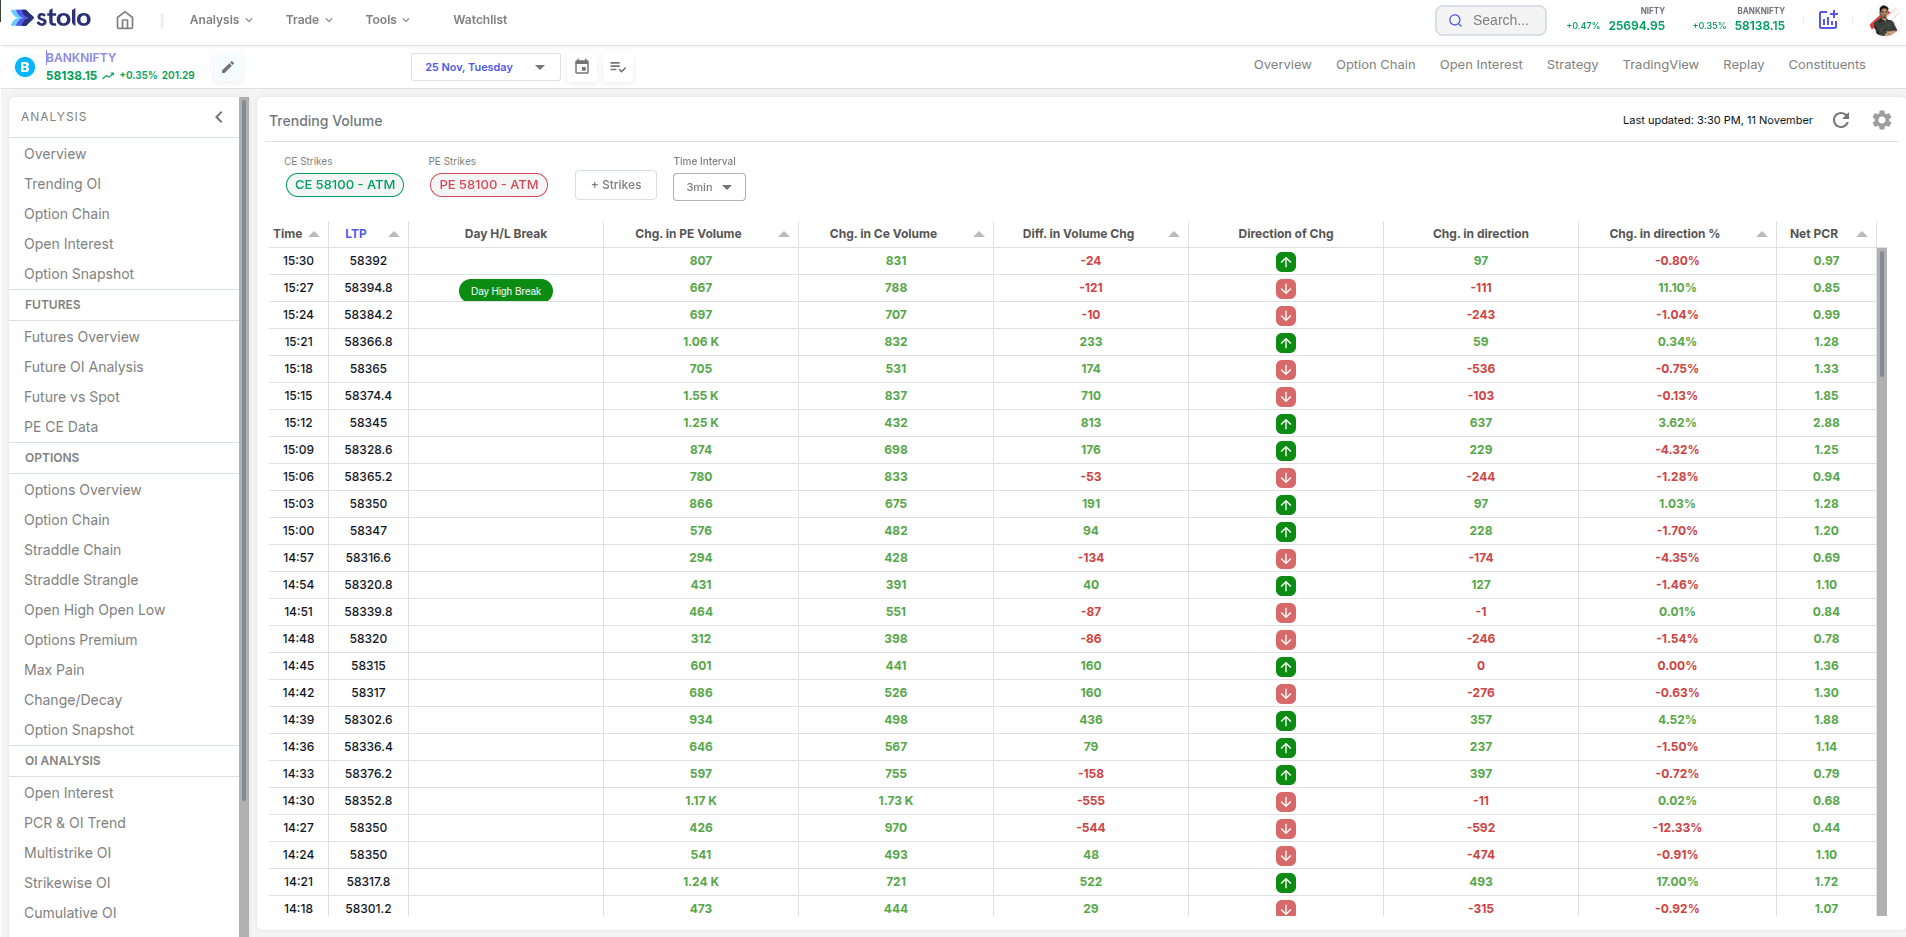Click the edit pencil beside BANKNIFTY
1906x937 pixels.
[228, 67]
